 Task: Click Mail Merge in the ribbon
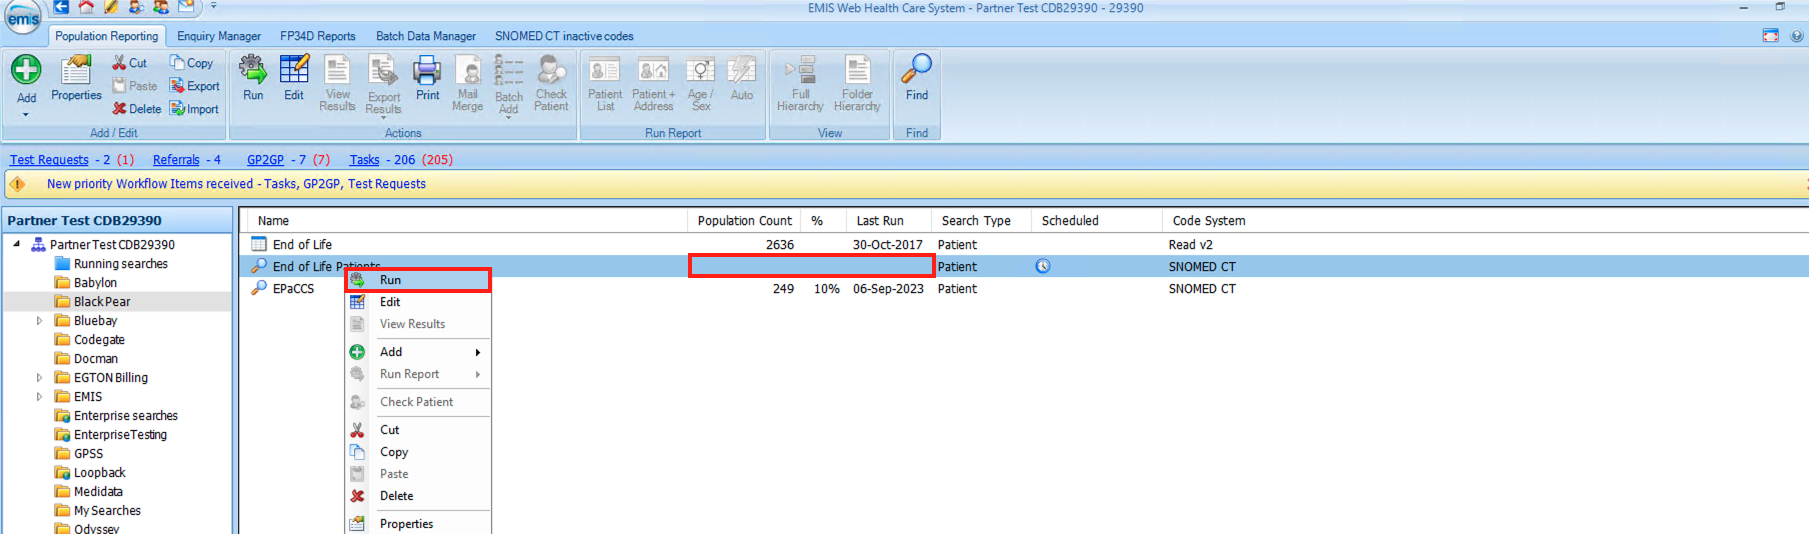(467, 83)
